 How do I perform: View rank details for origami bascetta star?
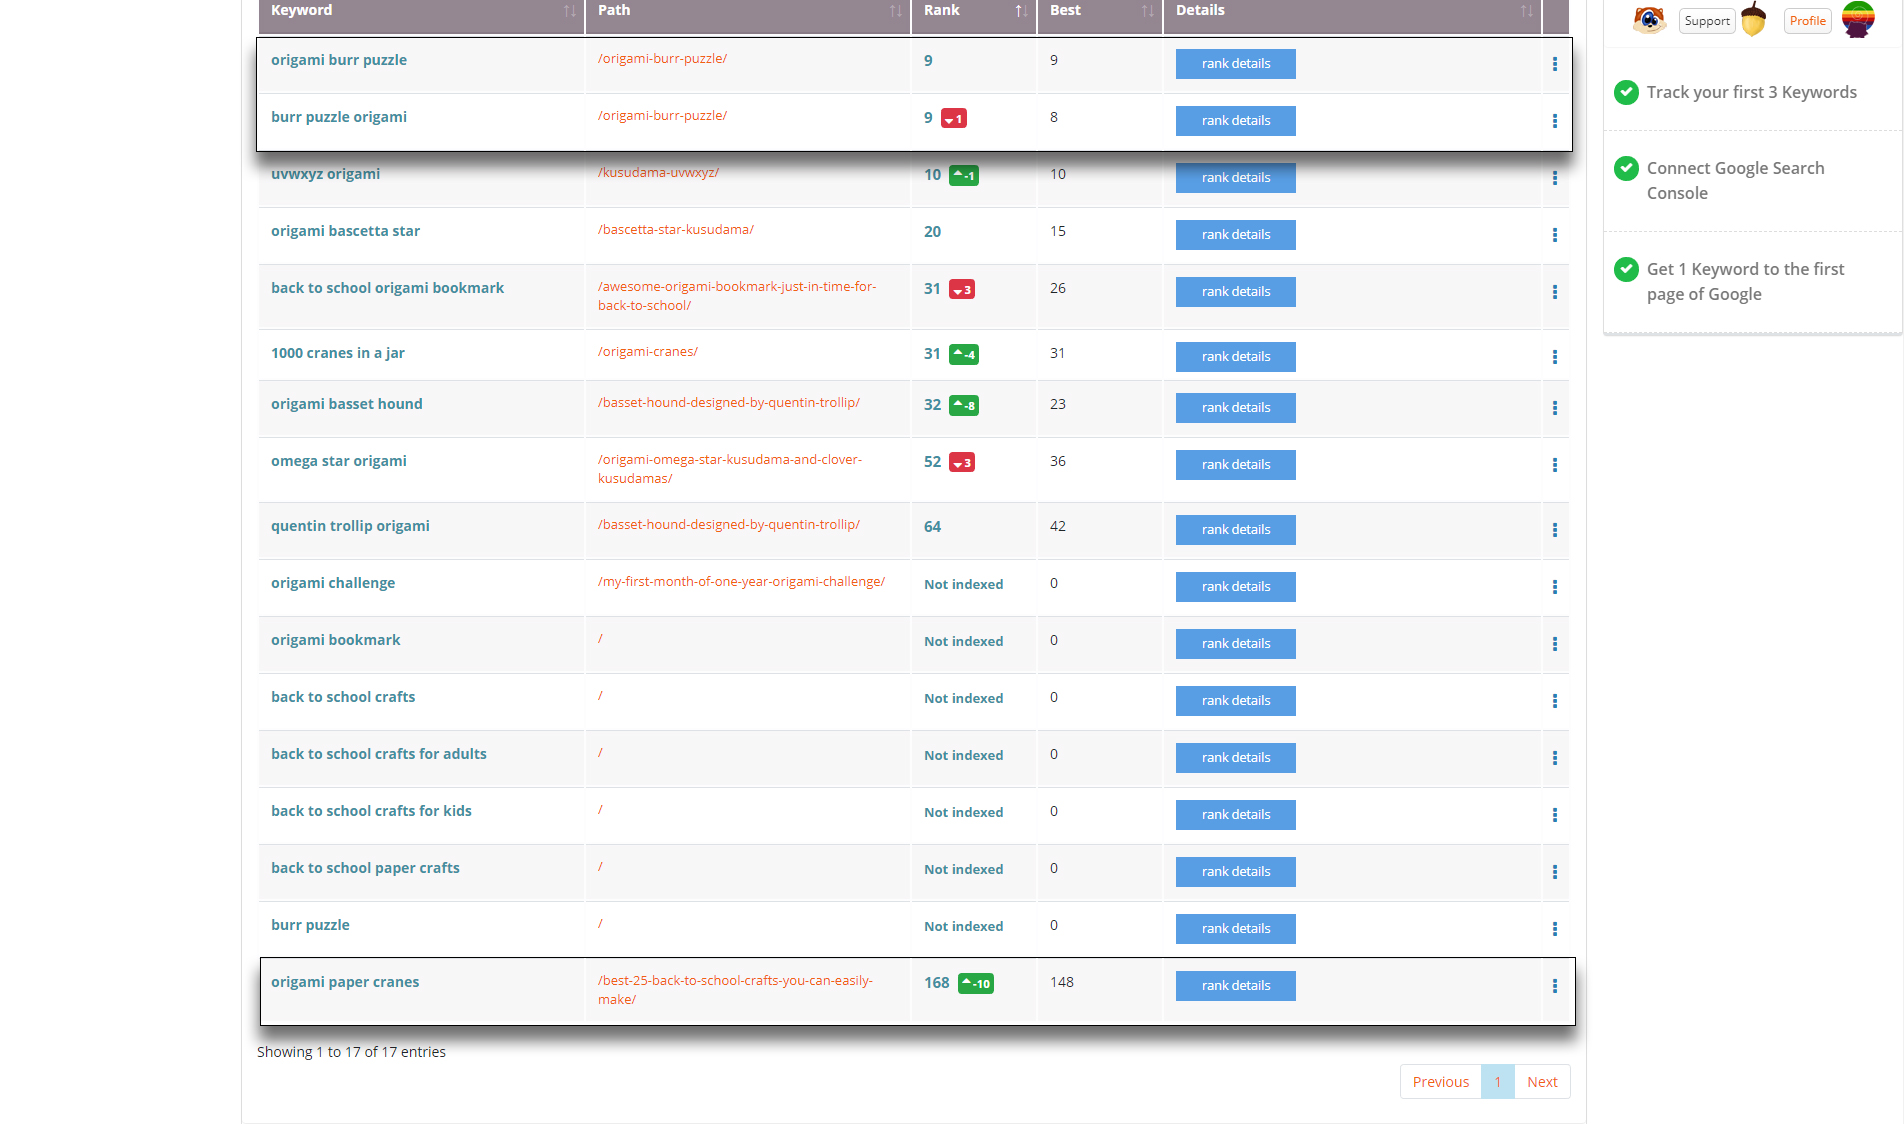pos(1236,235)
